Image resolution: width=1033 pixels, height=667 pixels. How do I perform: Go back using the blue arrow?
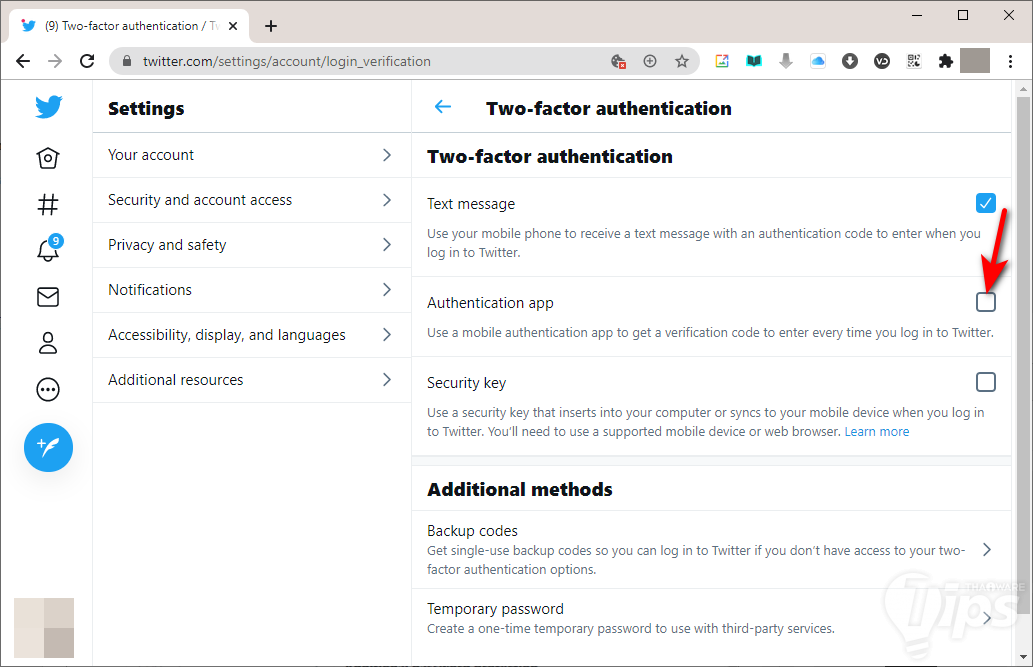pyautogui.click(x=443, y=108)
